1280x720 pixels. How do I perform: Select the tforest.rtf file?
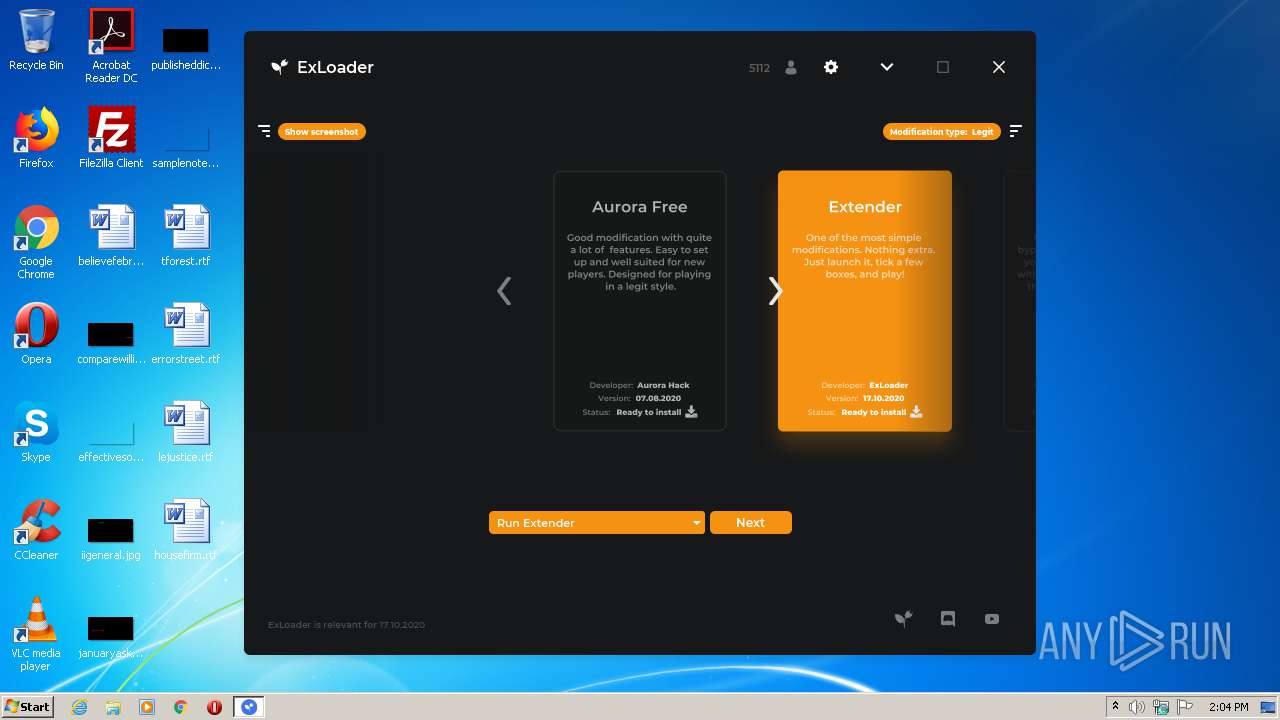(x=186, y=236)
